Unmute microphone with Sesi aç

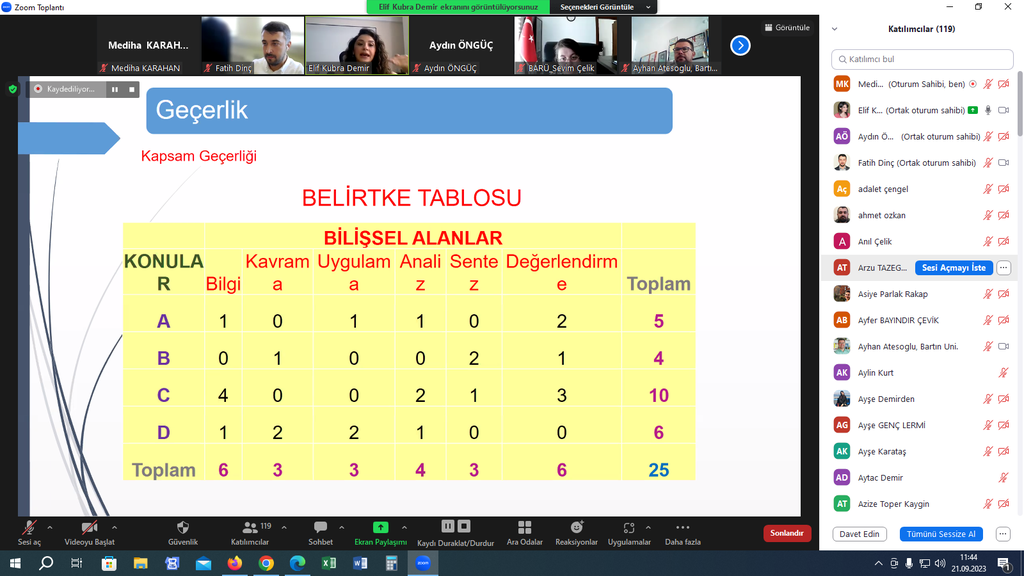pos(29,528)
